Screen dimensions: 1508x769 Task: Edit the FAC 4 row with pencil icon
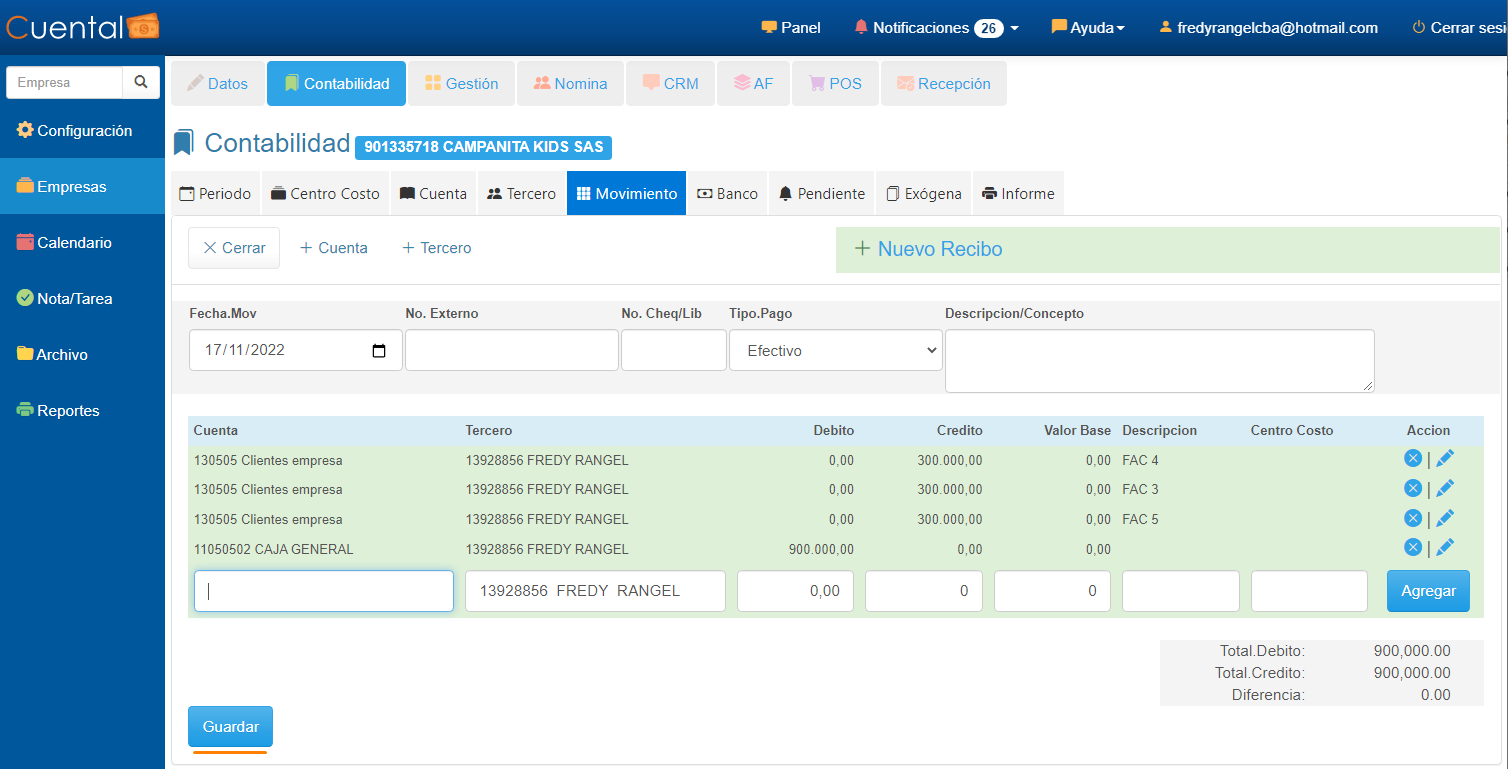click(1445, 458)
